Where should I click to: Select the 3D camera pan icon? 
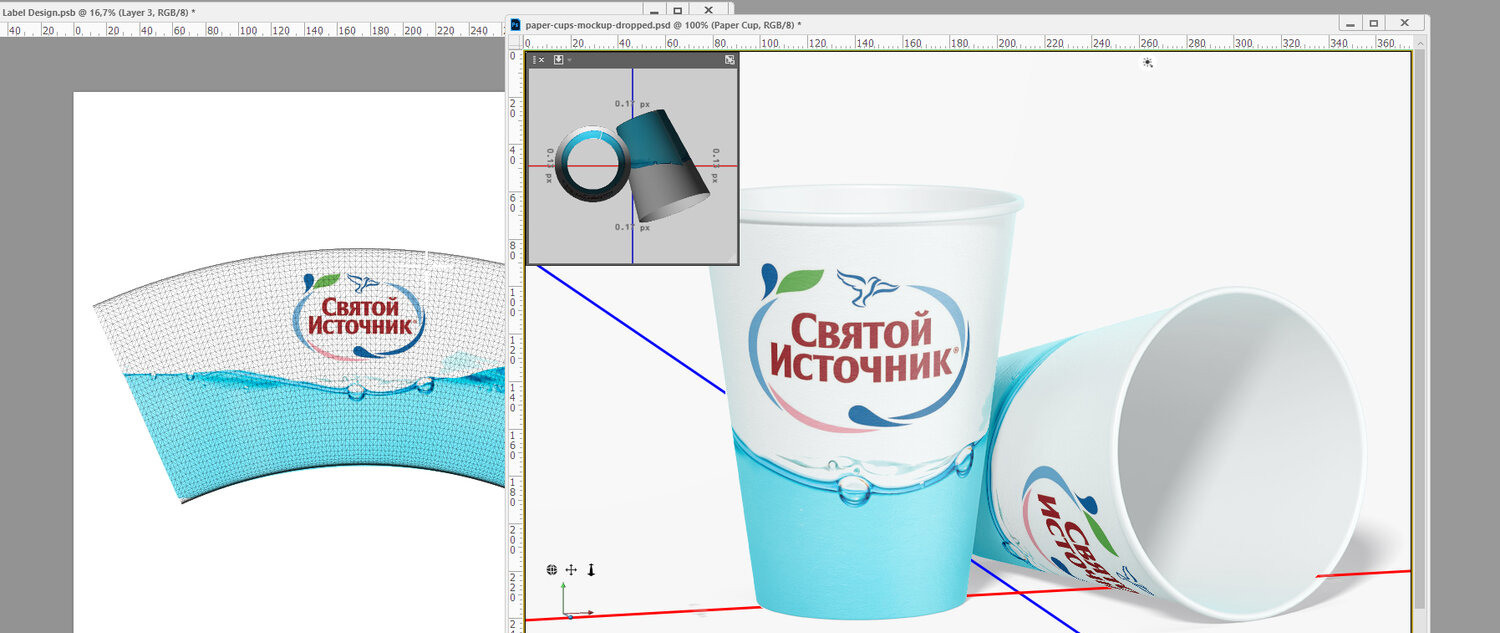(571, 570)
